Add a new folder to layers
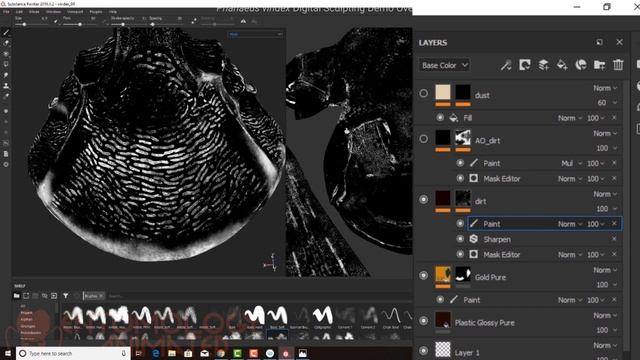Screen dimensions: 640x360 (600, 65)
